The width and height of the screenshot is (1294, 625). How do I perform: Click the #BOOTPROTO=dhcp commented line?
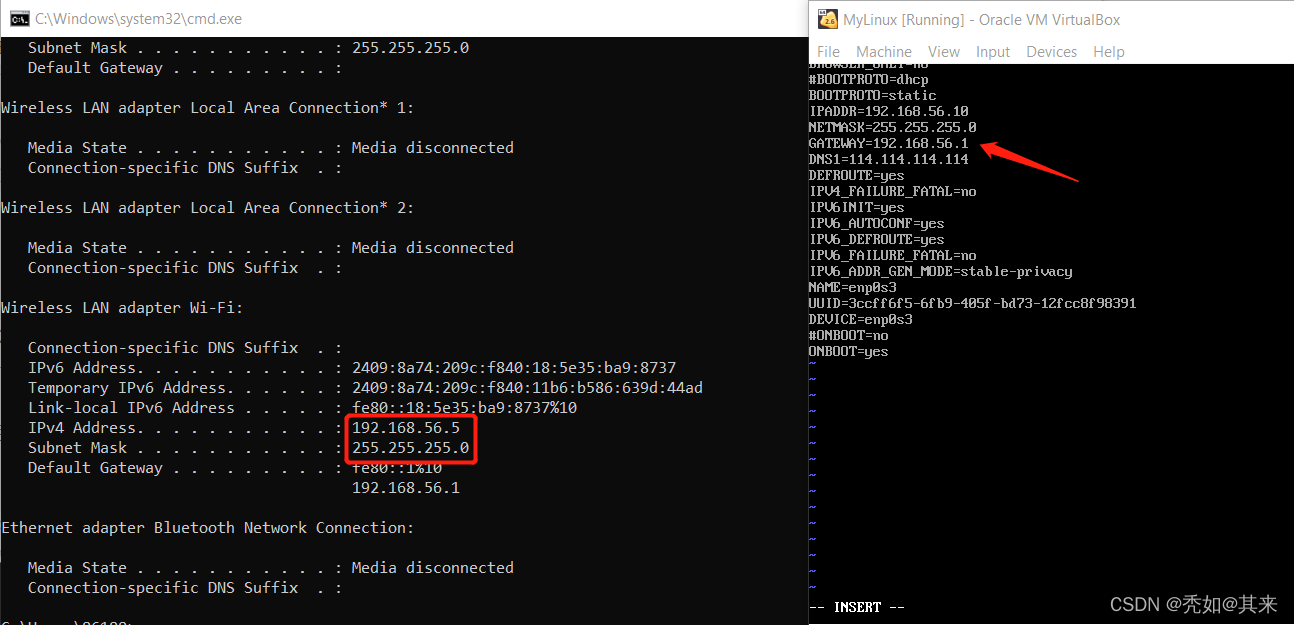click(x=868, y=79)
